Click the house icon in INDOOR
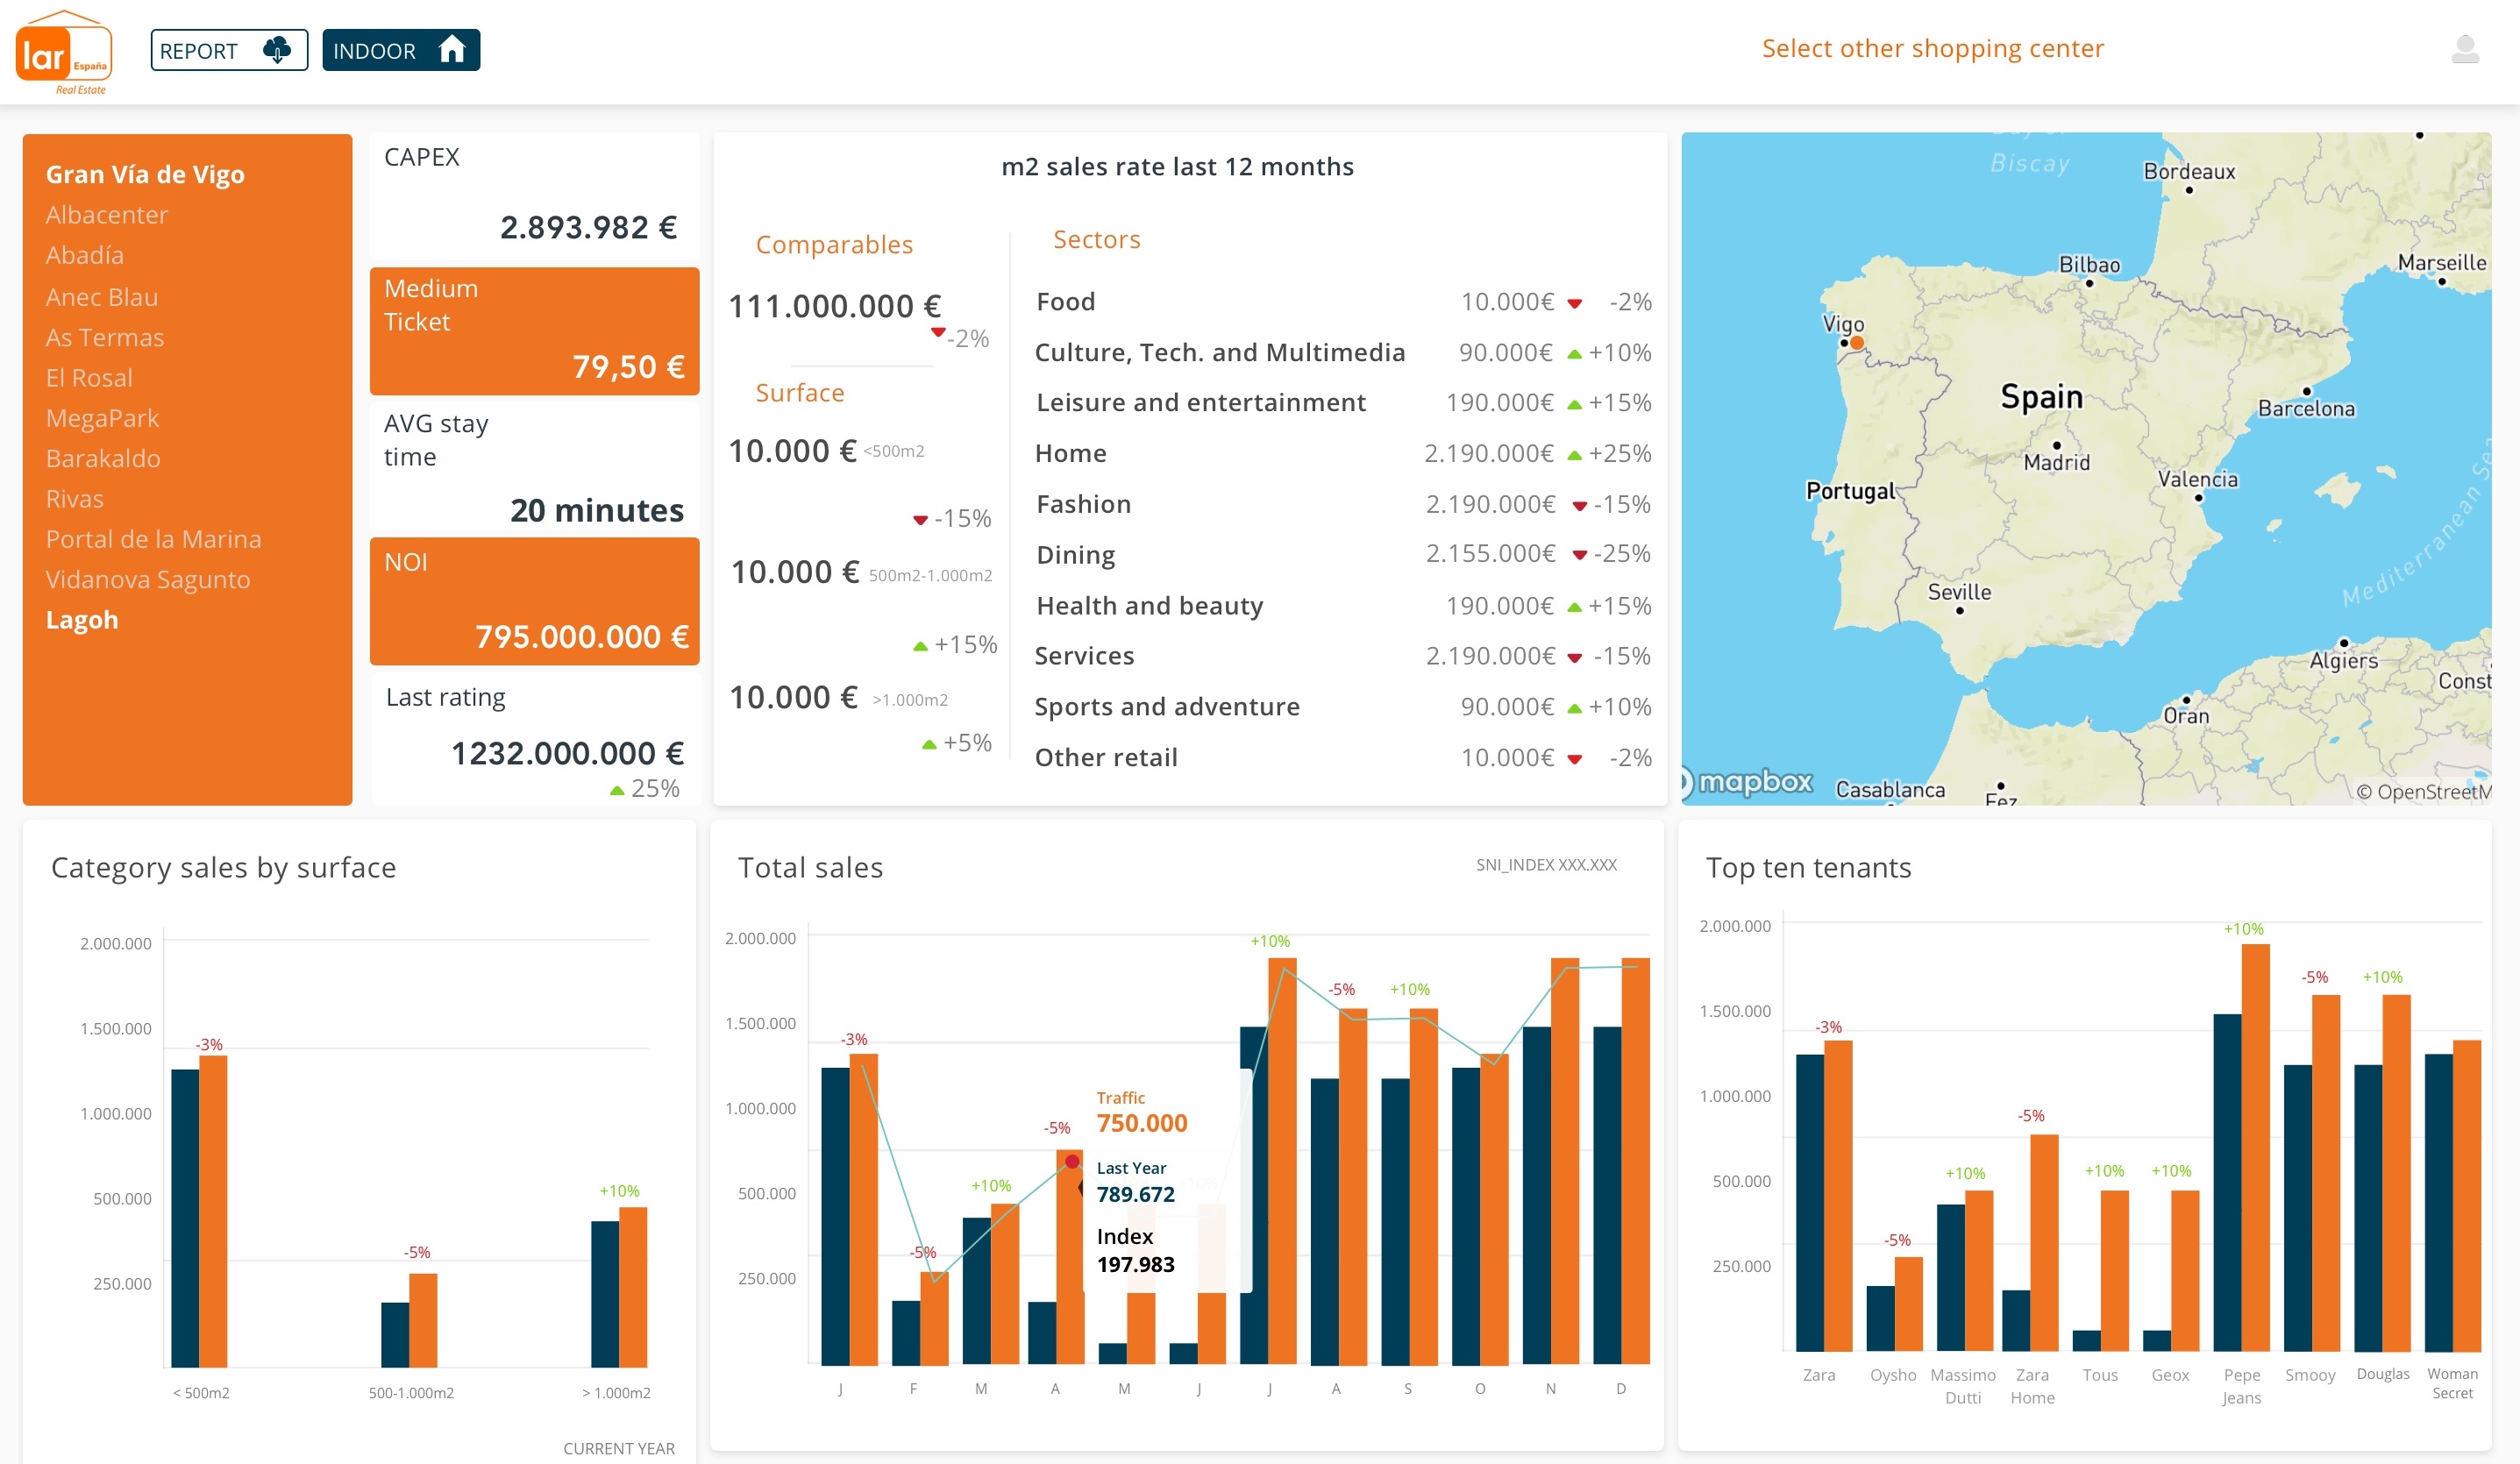 tap(452, 50)
